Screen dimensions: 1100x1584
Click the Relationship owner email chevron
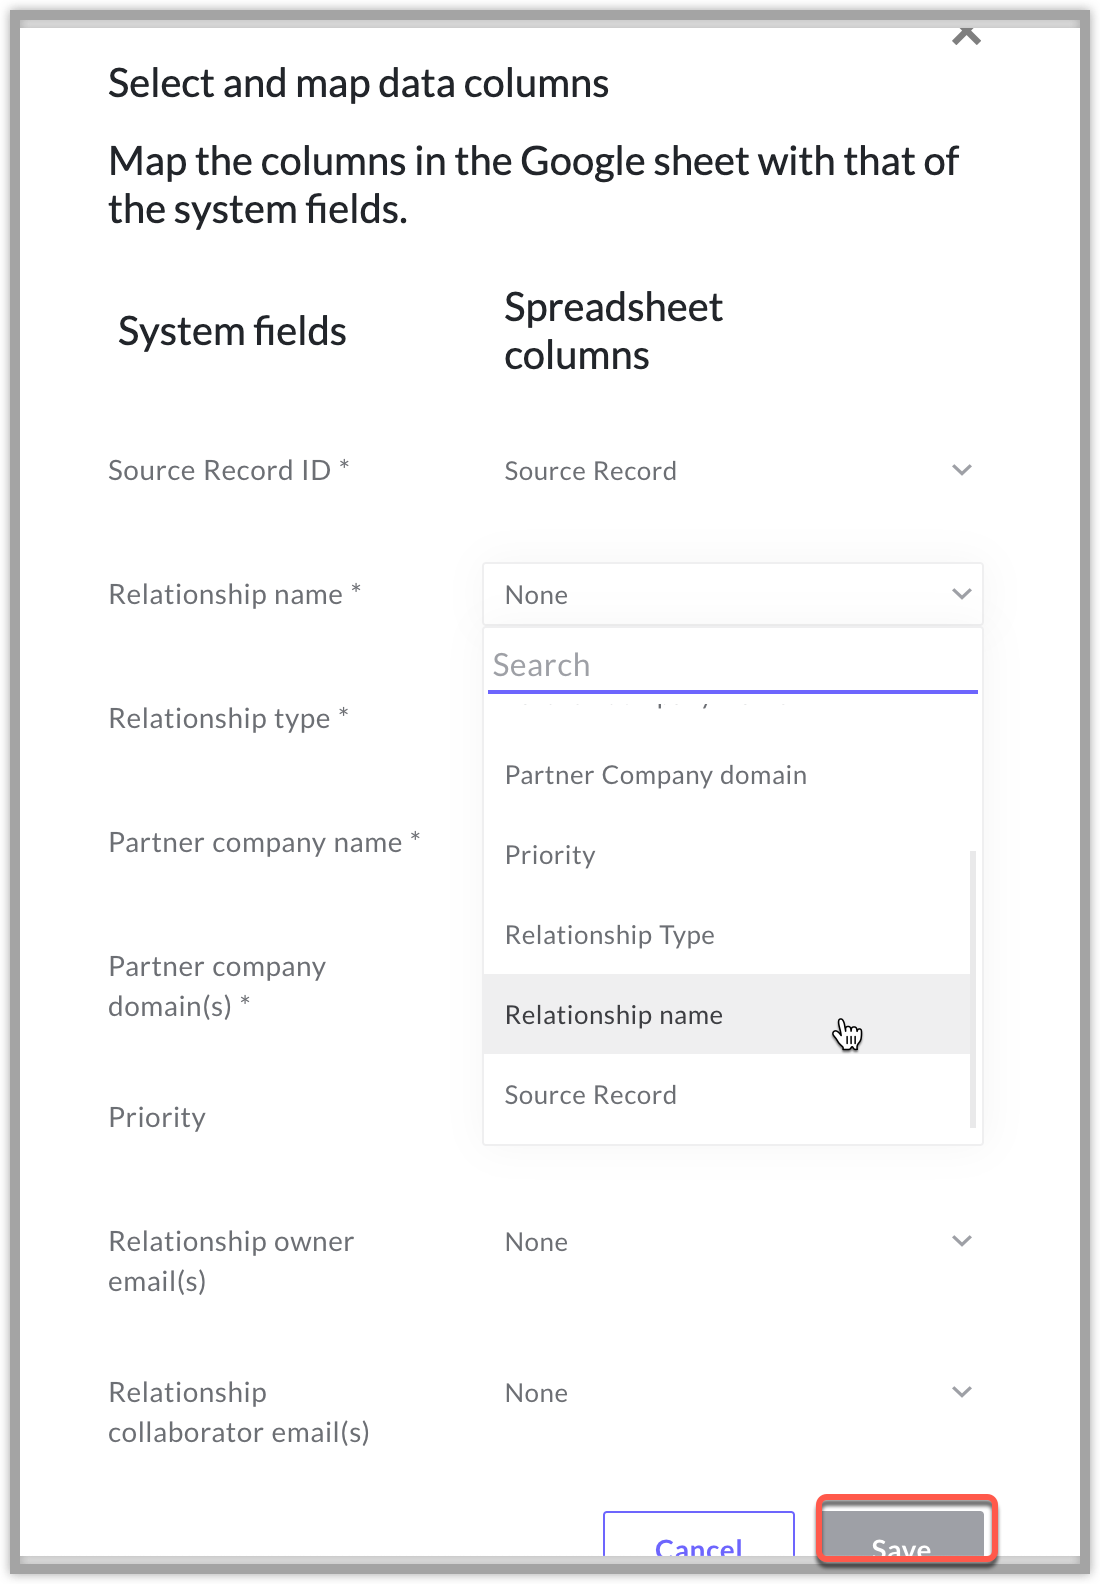coord(962,1241)
